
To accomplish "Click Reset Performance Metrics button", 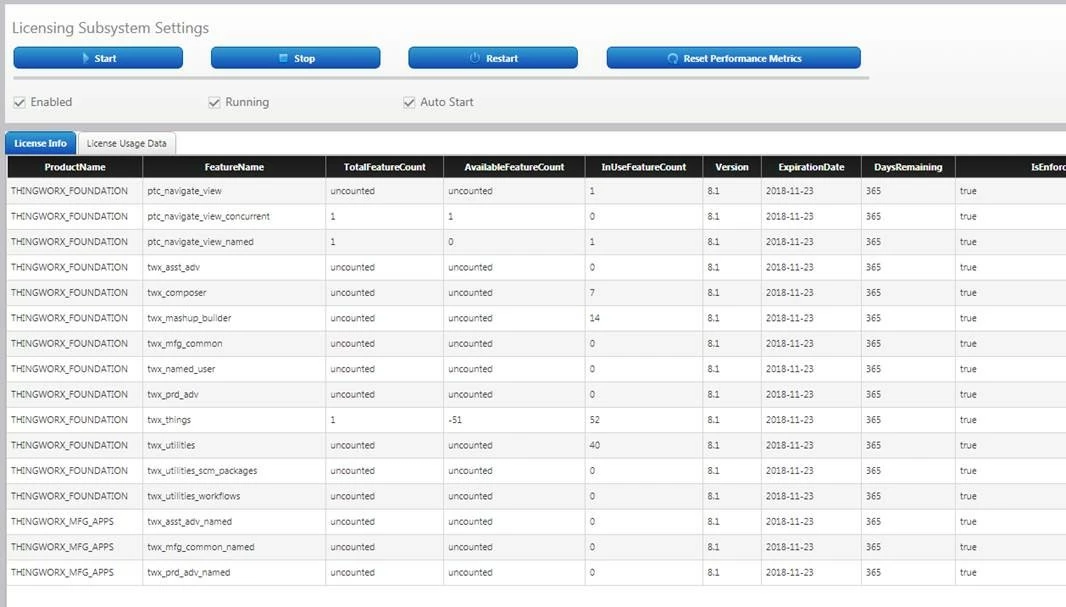I will (734, 58).
